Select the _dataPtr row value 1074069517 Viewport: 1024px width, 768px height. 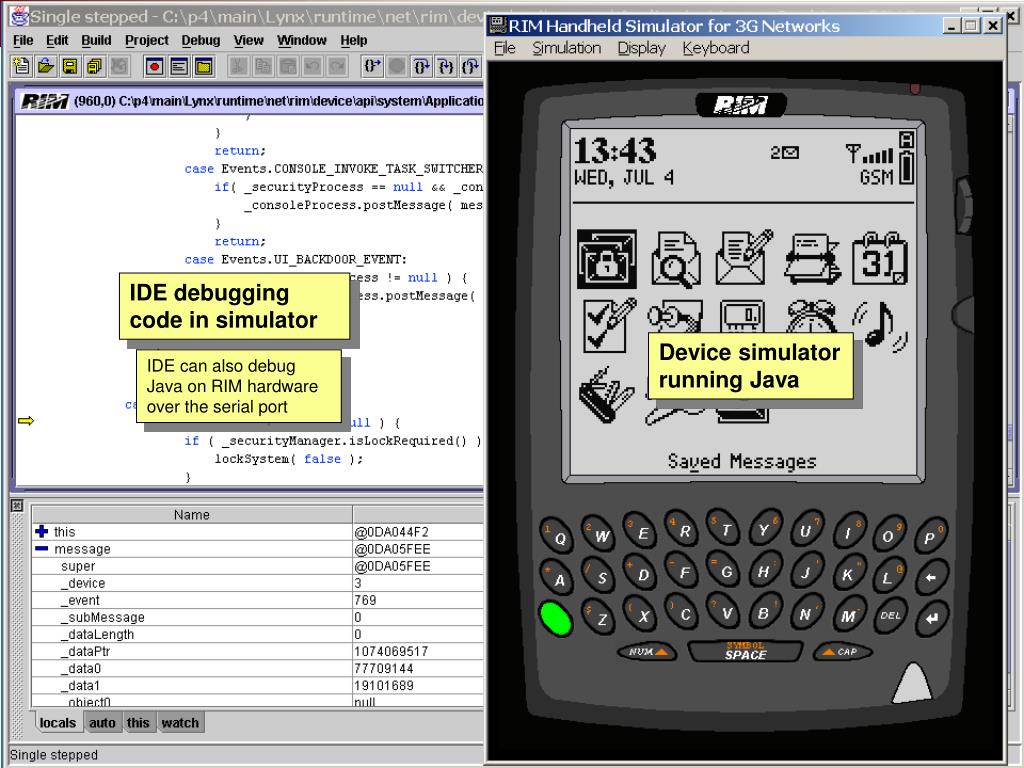[391, 651]
